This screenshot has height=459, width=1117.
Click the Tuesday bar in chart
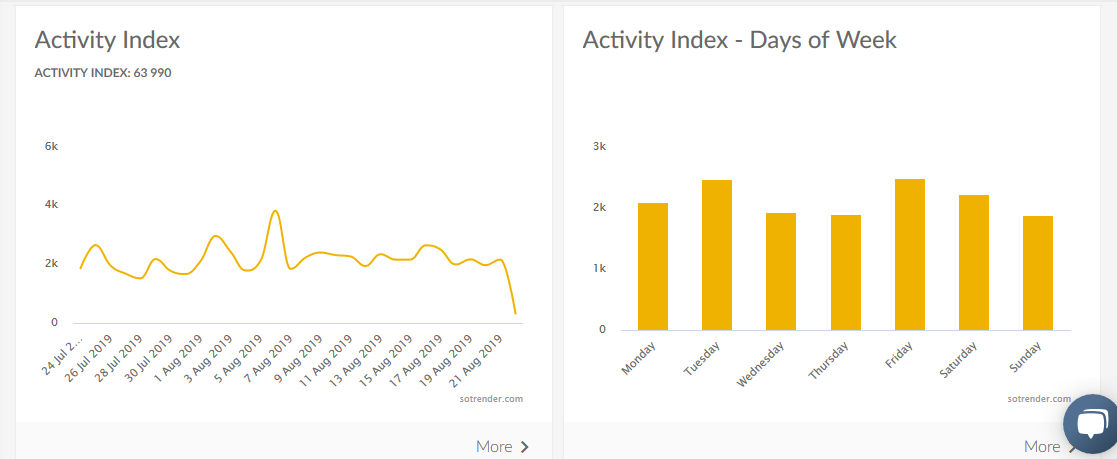pos(717,255)
